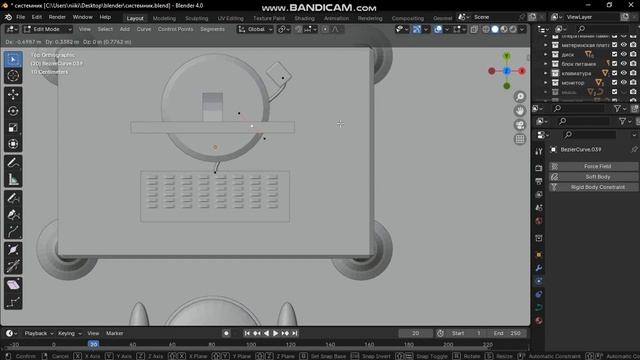Toggle proportional editing in header
Screen dimensions: 640x360
tap(325, 29)
